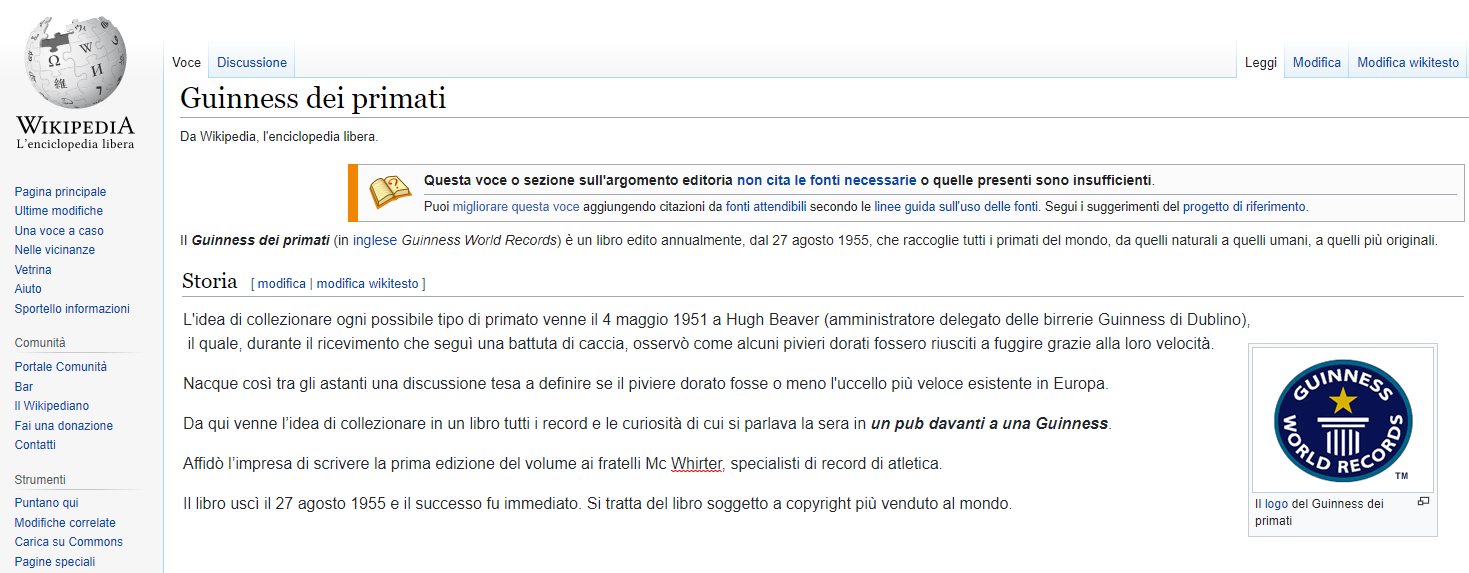Image resolution: width=1469 pixels, height=573 pixels.
Task: Click the underlined word 'Whirter'
Action: coord(697,464)
